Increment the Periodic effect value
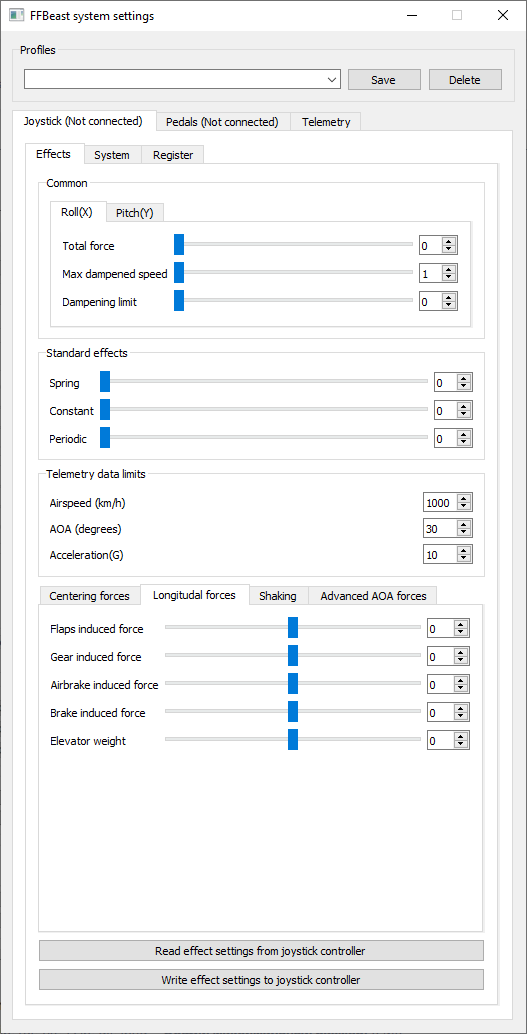Screen dimensions: 527x1034 click(464, 435)
